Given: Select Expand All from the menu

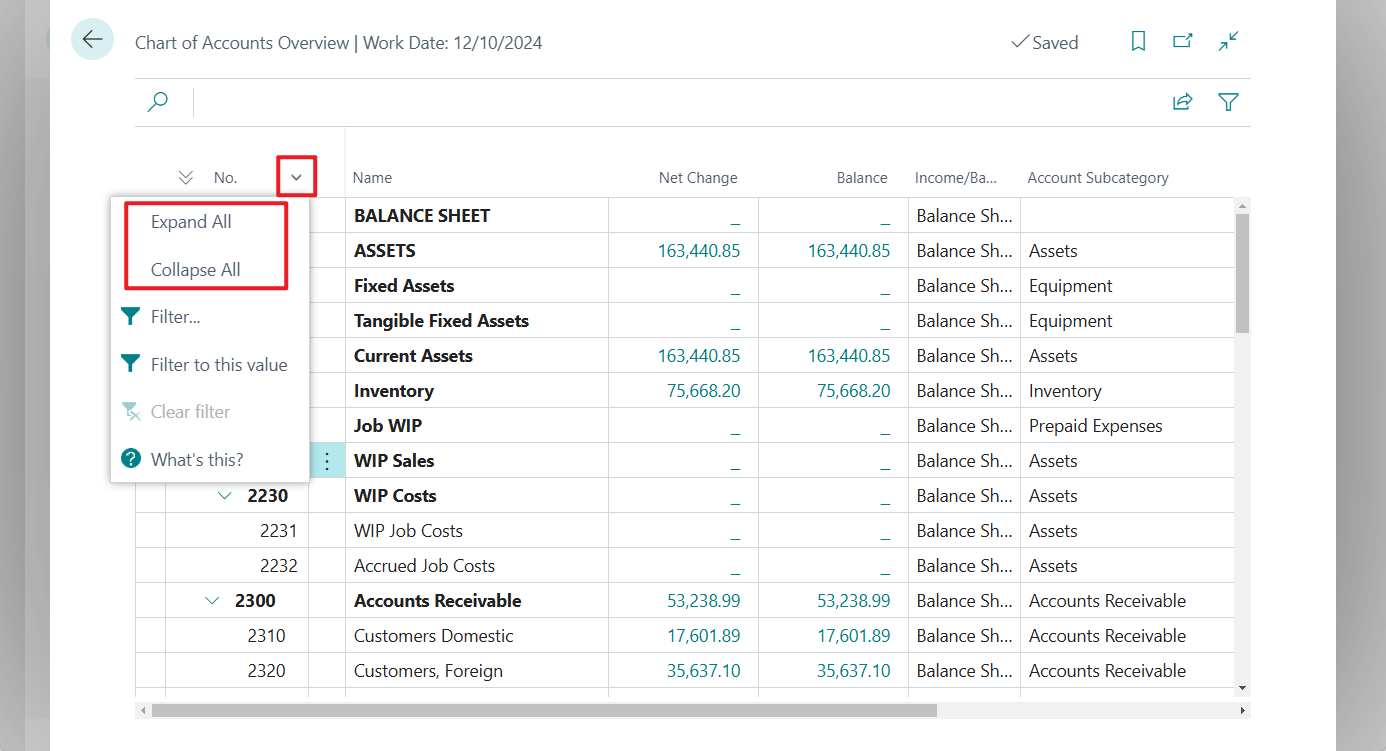Looking at the screenshot, I should point(190,222).
